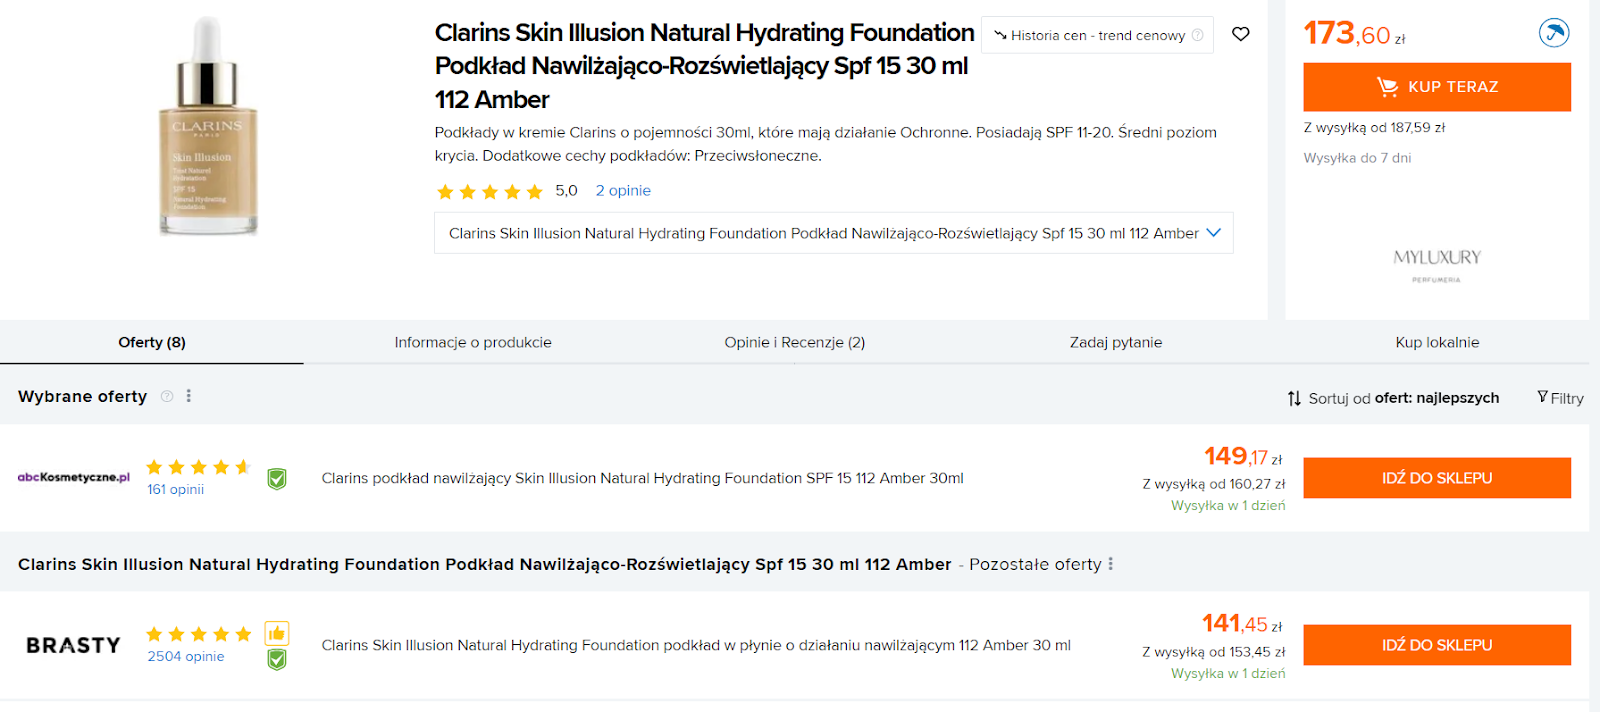Go to abcKosmetyczne.pl shop via IDŹ DO SKLEPU
Image resolution: width=1600 pixels, height=712 pixels.
(1437, 478)
